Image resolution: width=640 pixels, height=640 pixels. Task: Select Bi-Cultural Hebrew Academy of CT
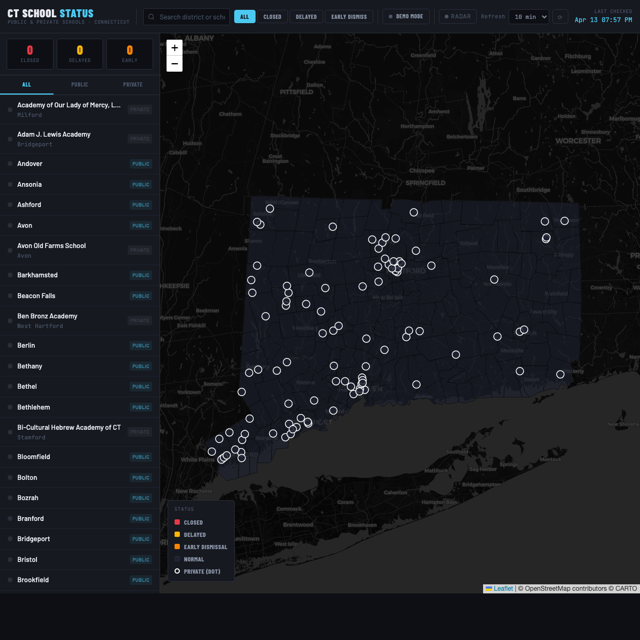click(x=80, y=432)
